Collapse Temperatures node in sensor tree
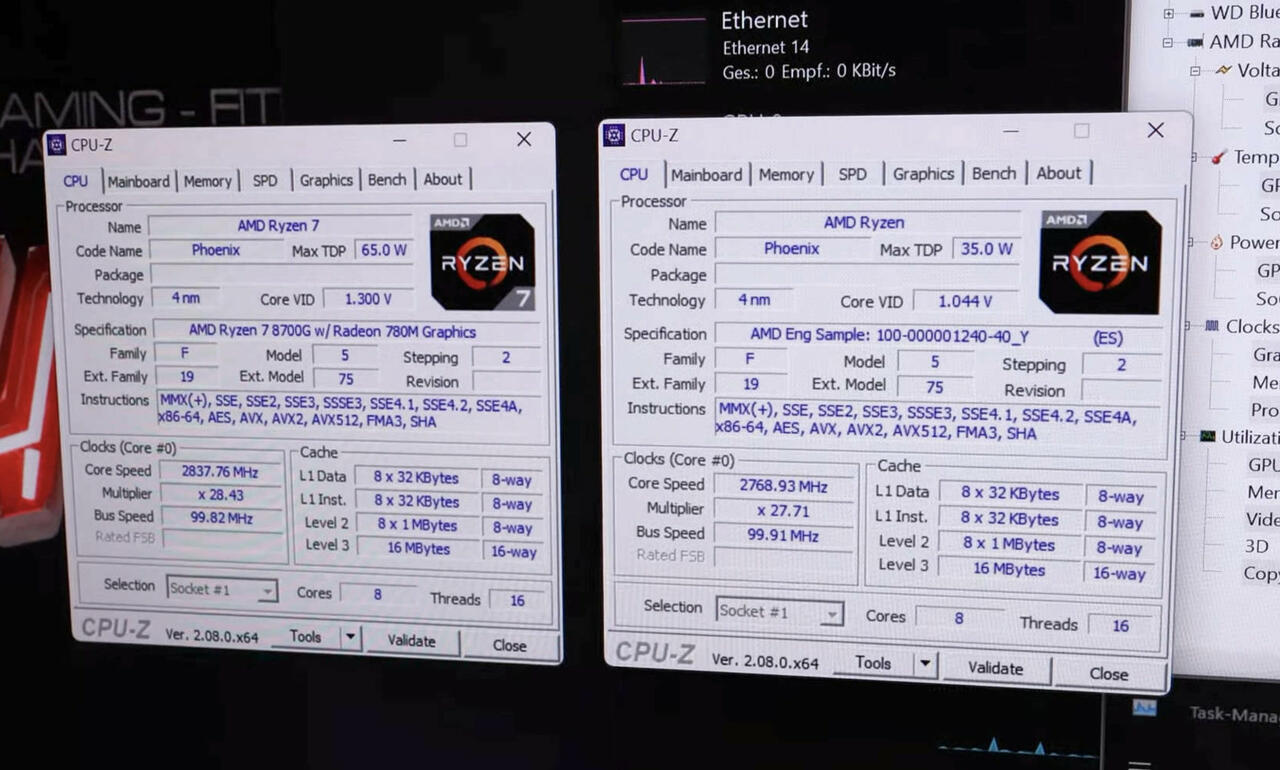This screenshot has height=770, width=1280. [1194, 157]
